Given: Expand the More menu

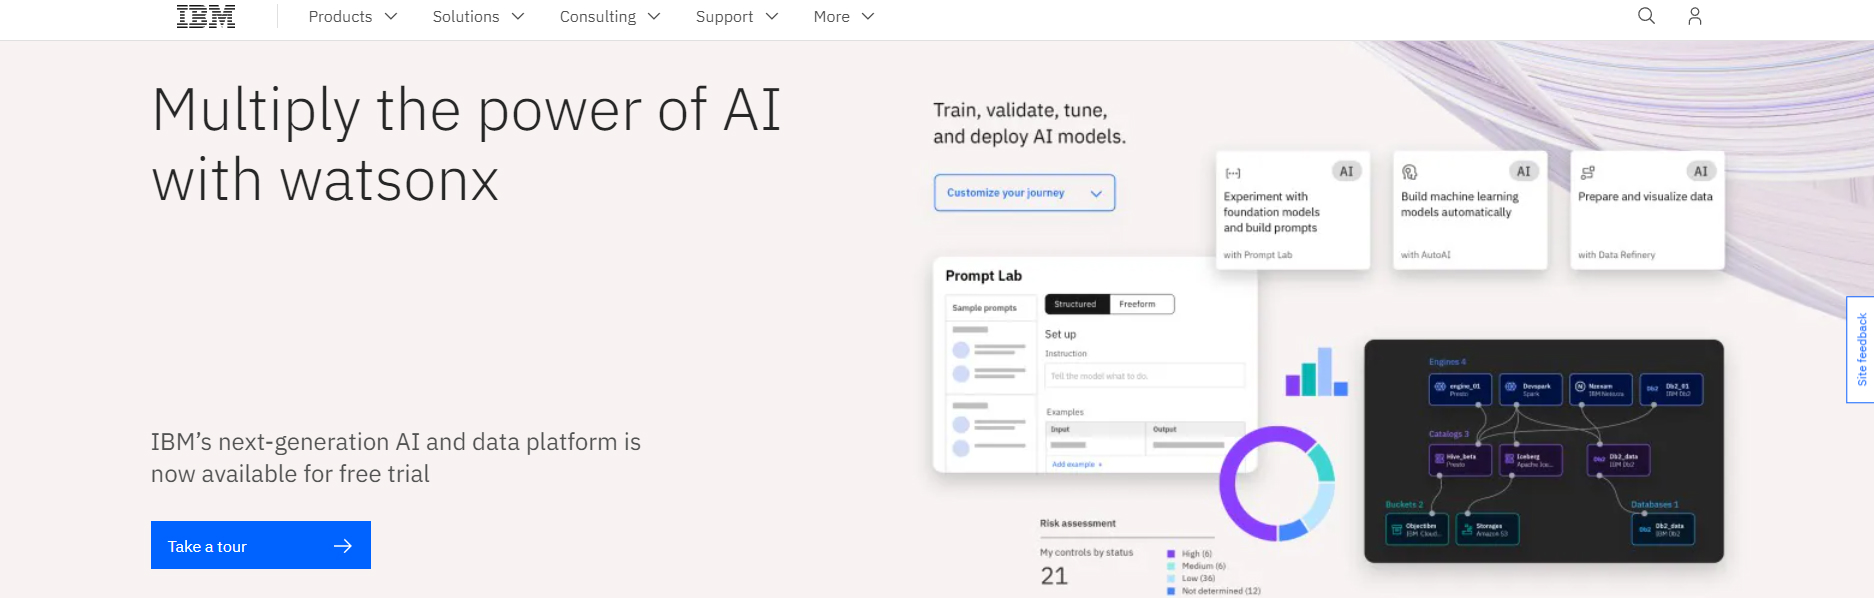Looking at the screenshot, I should 844,16.
